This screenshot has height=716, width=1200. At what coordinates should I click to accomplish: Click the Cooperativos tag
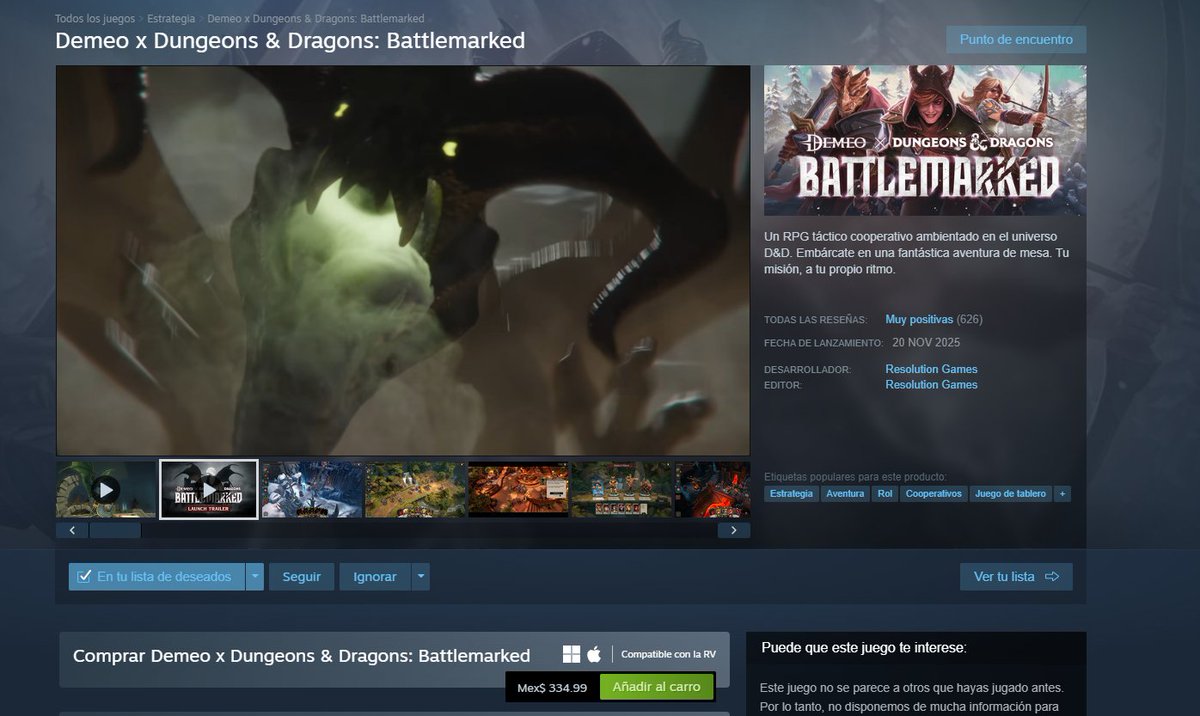click(x=933, y=494)
